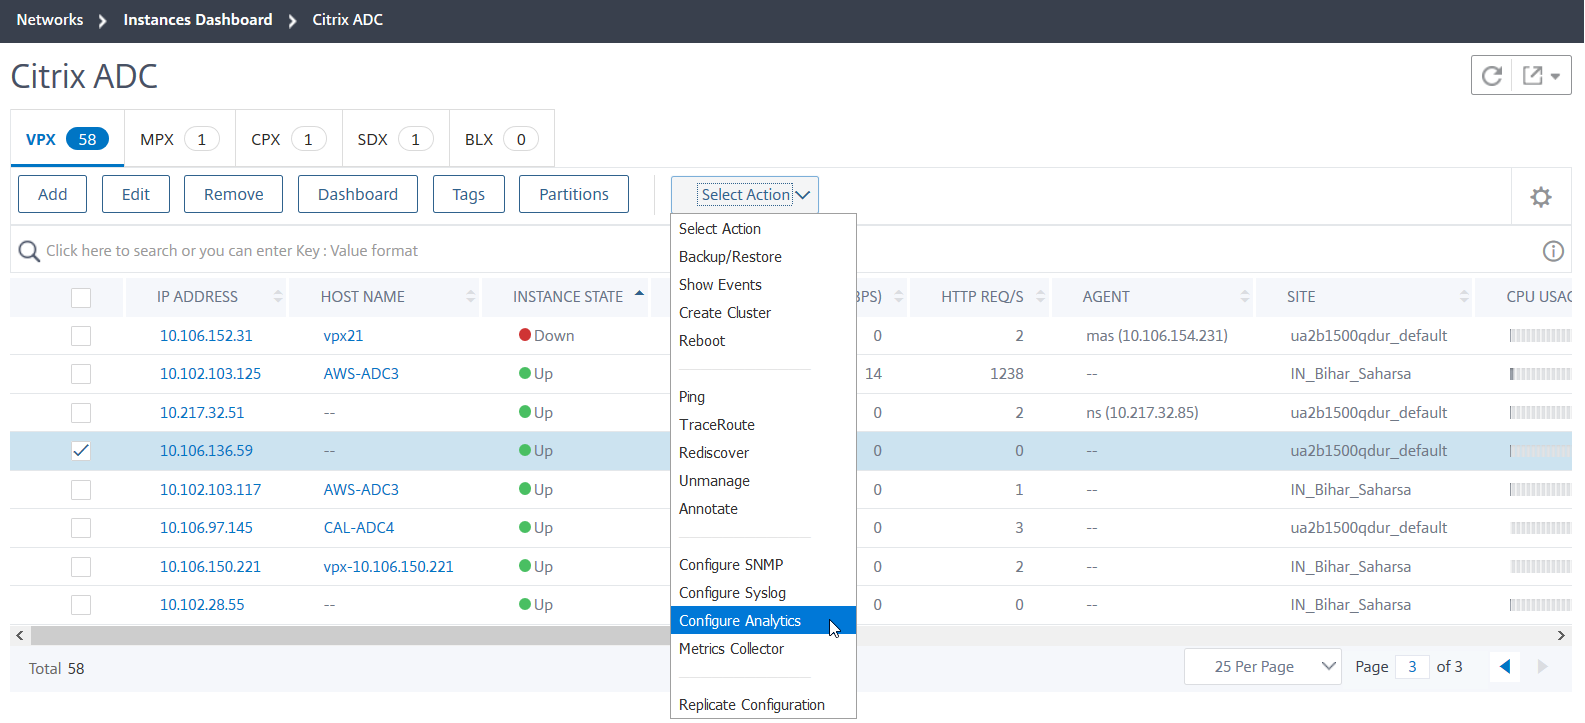Select TraceRoute menu entry

pyautogui.click(x=763, y=425)
